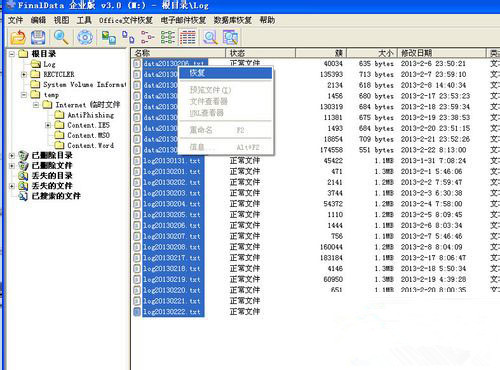This screenshot has width=500, height=370.
Task: Expand the Content.IE5 folder node
Action: 48,125
